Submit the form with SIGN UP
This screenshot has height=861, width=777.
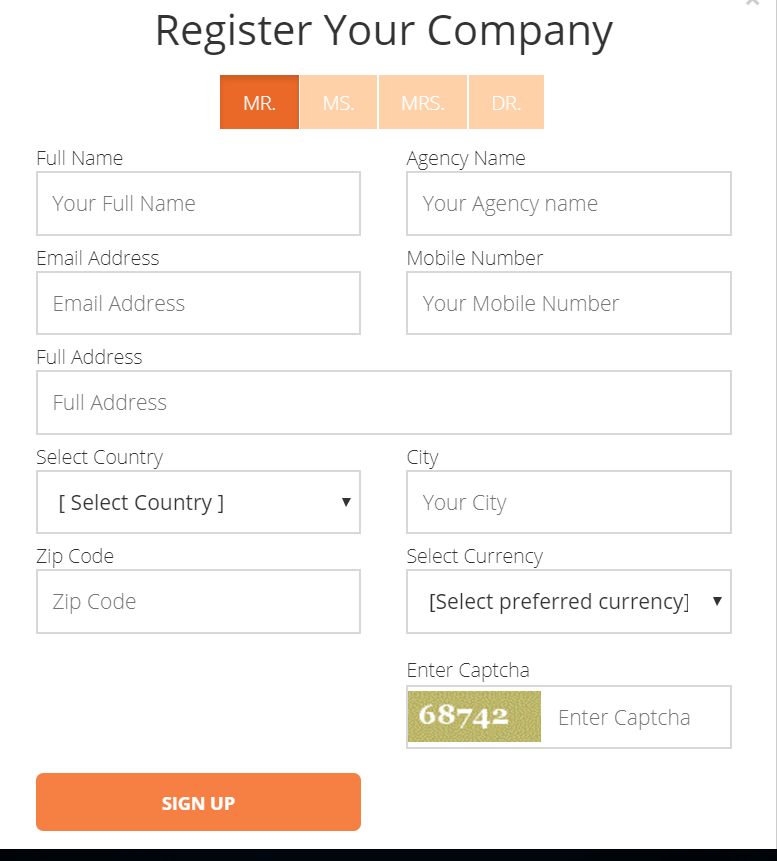point(198,802)
